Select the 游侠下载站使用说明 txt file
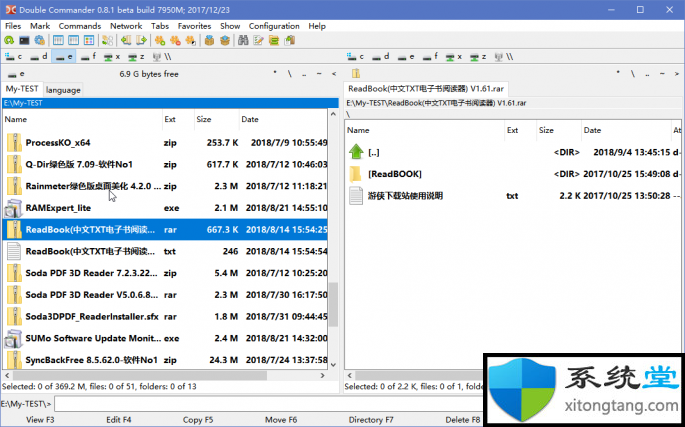 coord(513,196)
